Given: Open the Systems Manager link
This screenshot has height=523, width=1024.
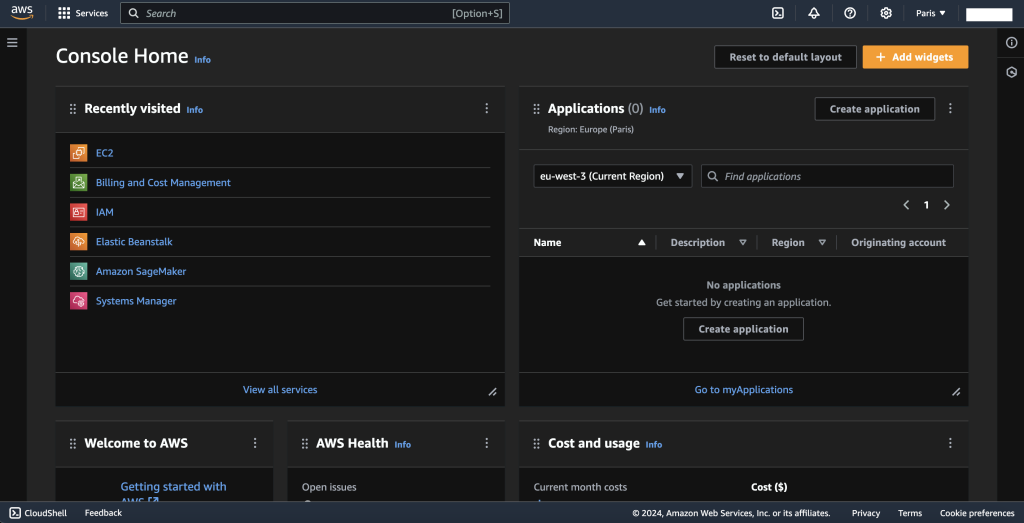Looking at the screenshot, I should pos(136,301).
